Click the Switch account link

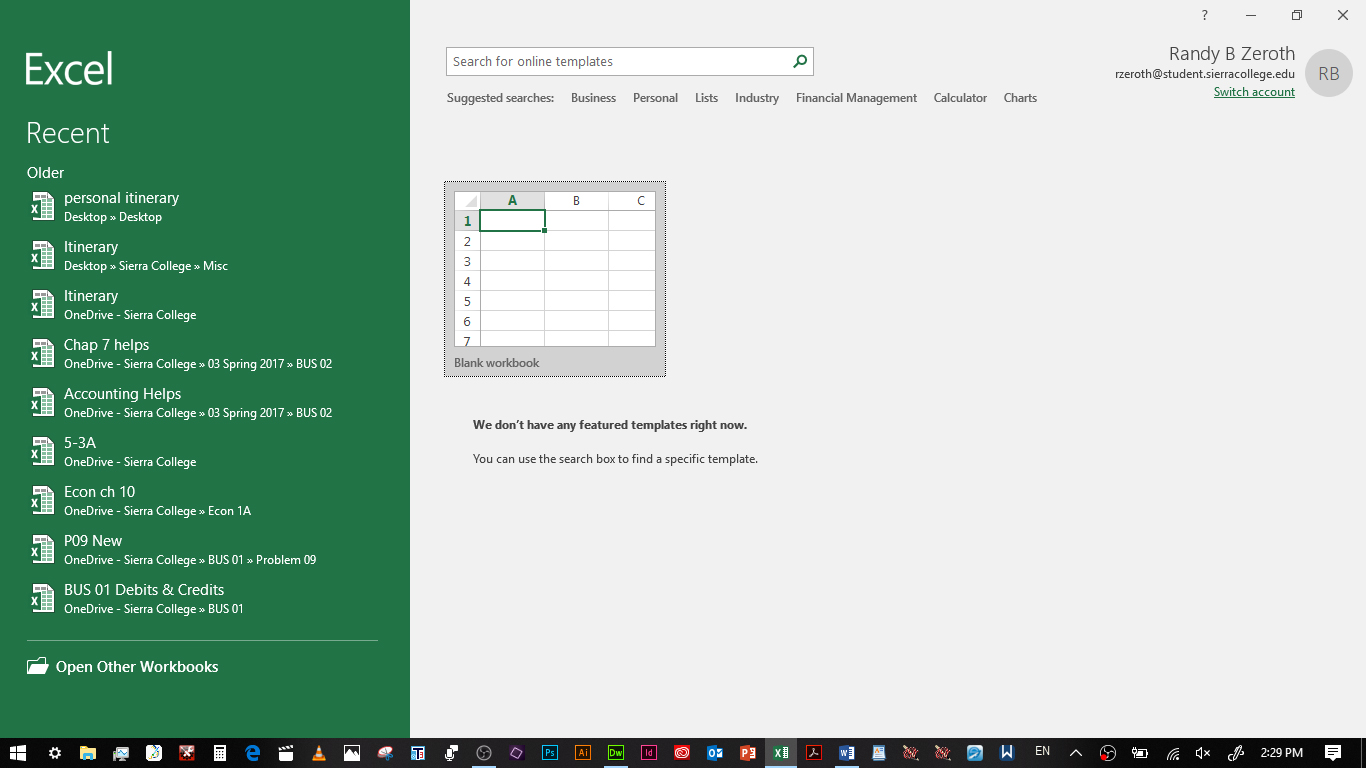(1254, 92)
